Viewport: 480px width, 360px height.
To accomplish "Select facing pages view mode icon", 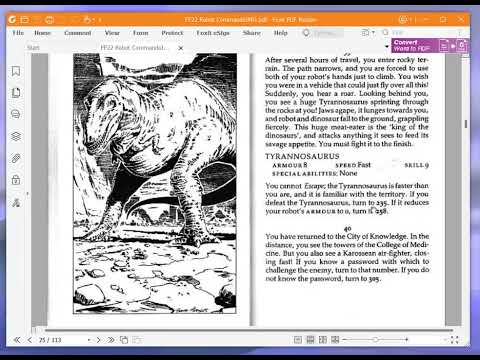I will point(323,340).
